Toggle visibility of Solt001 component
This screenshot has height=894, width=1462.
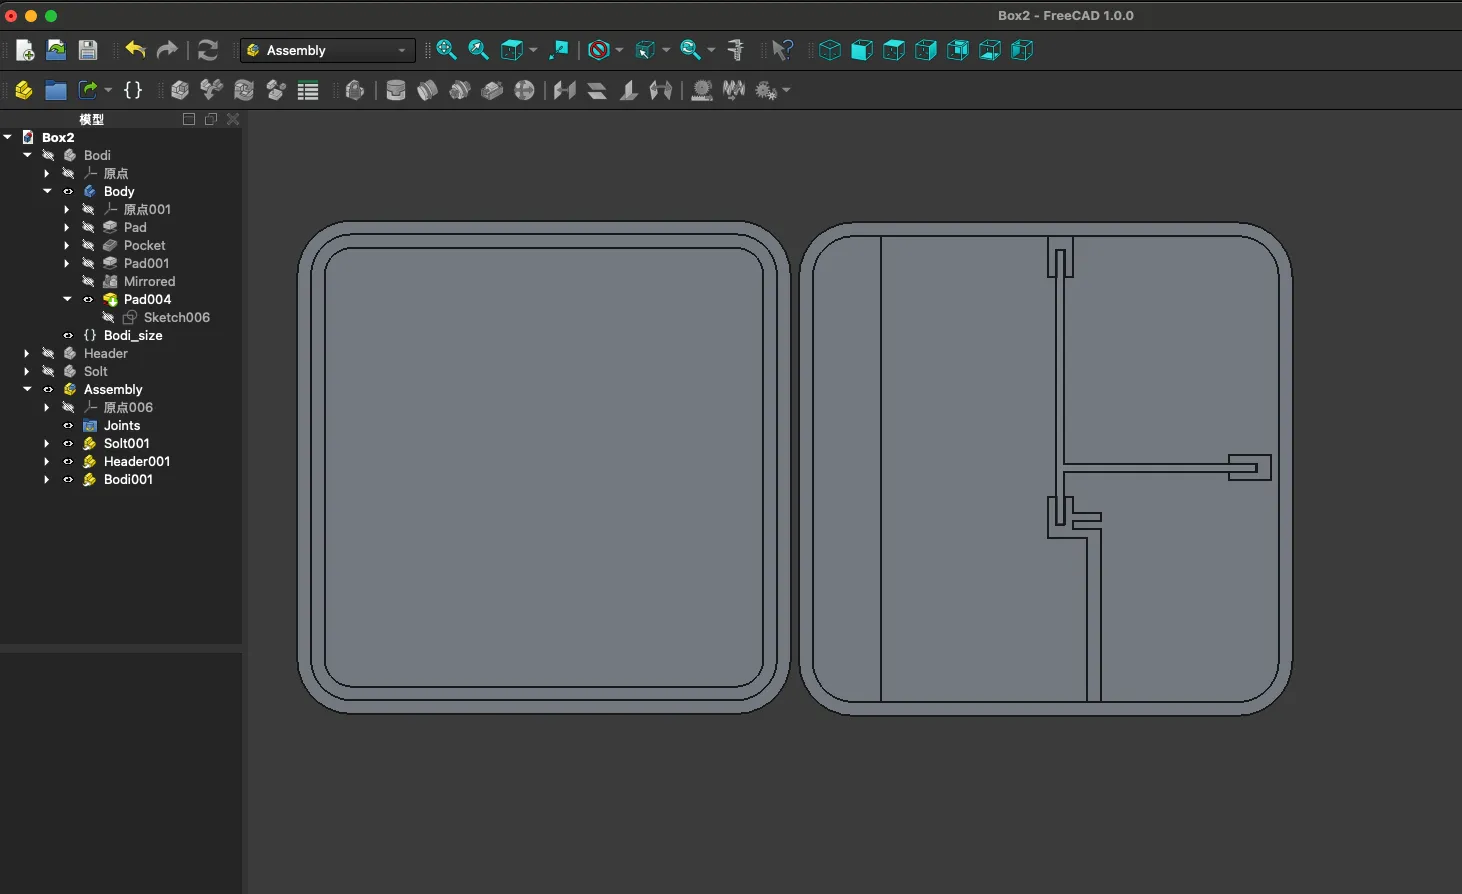[68, 444]
